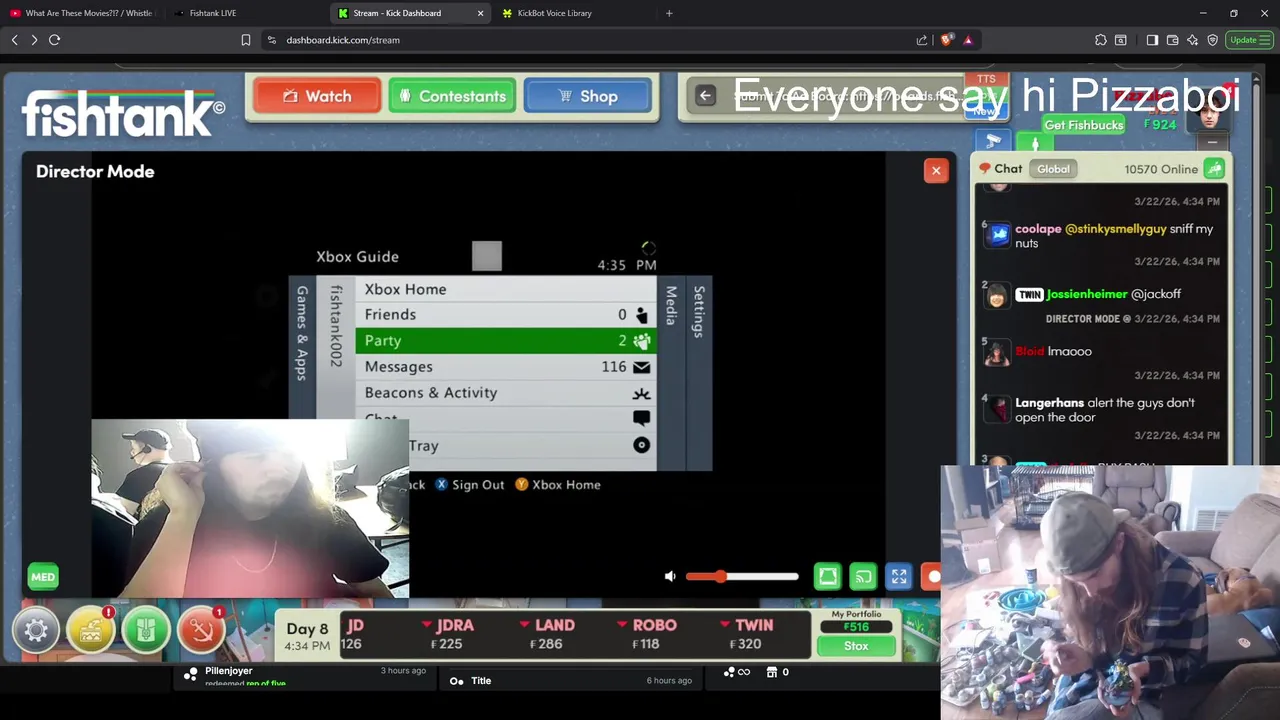Close the Stream - Kick Dashboard tab
The width and height of the screenshot is (1280, 720).
tap(480, 13)
